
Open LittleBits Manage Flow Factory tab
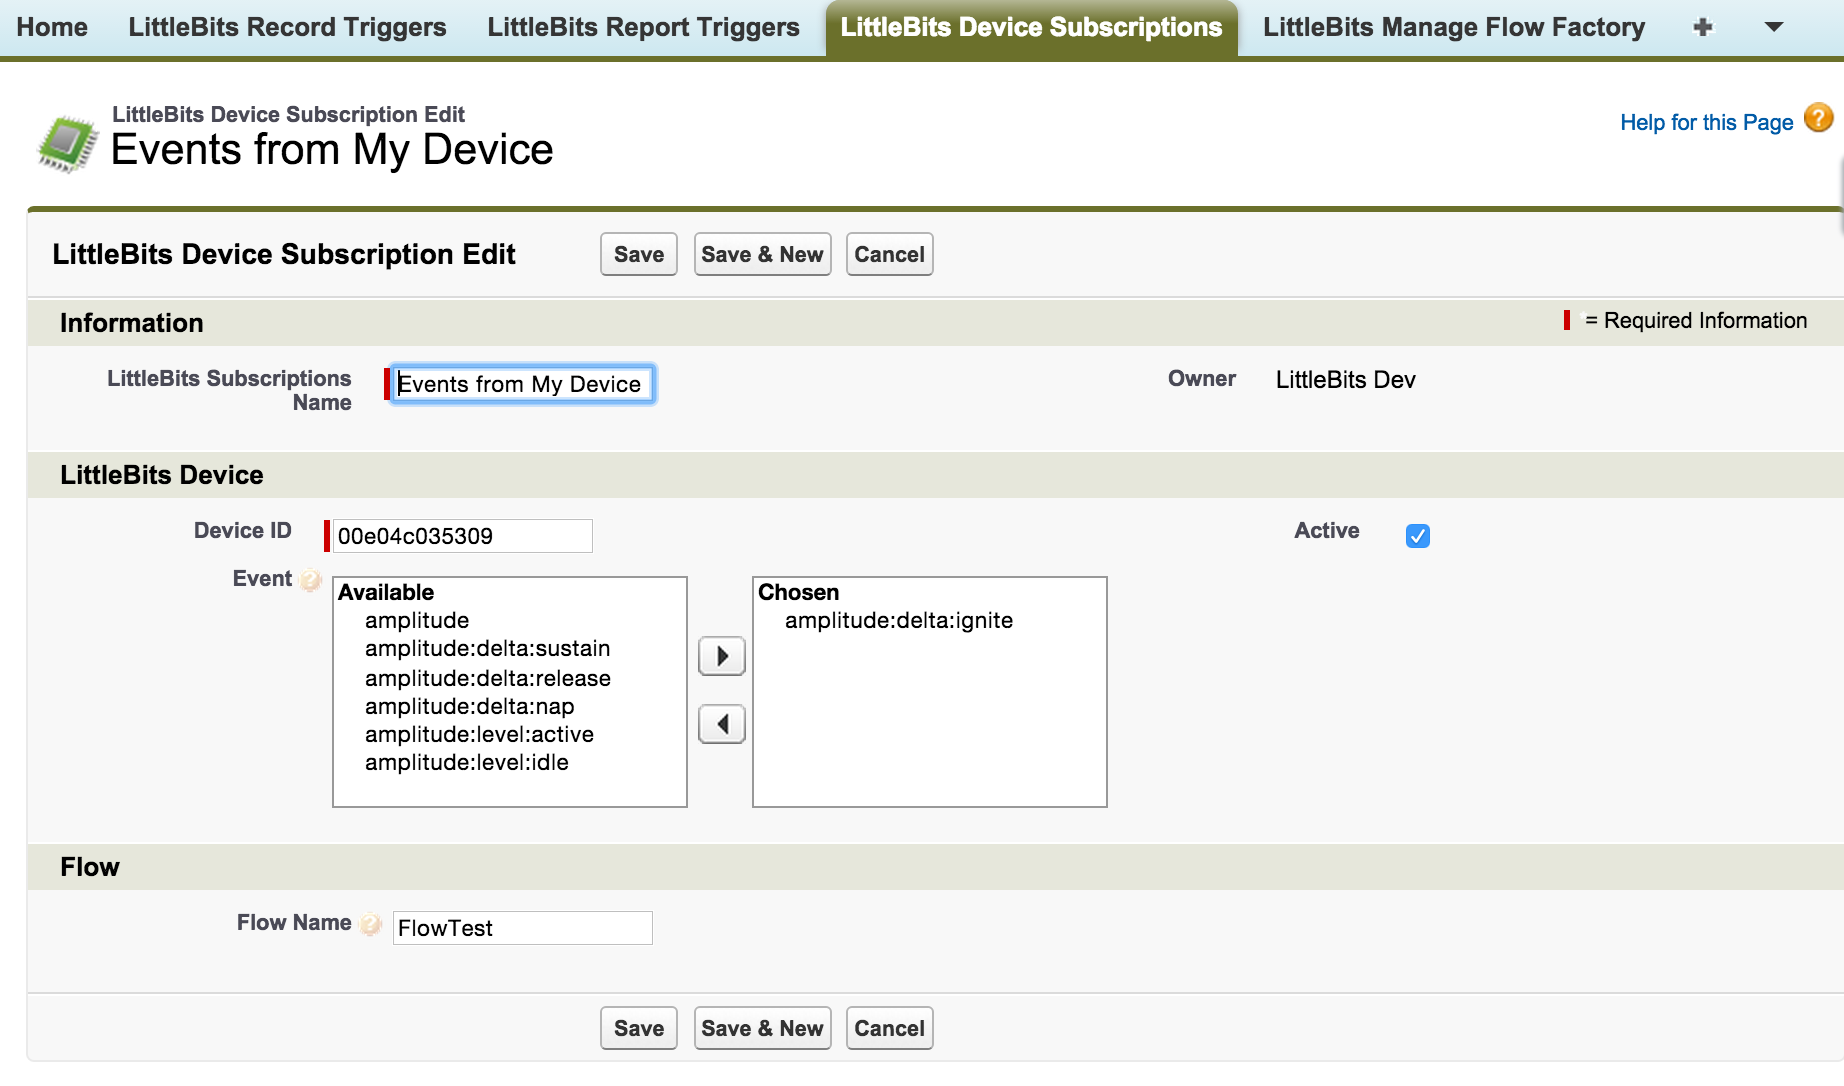click(1453, 27)
